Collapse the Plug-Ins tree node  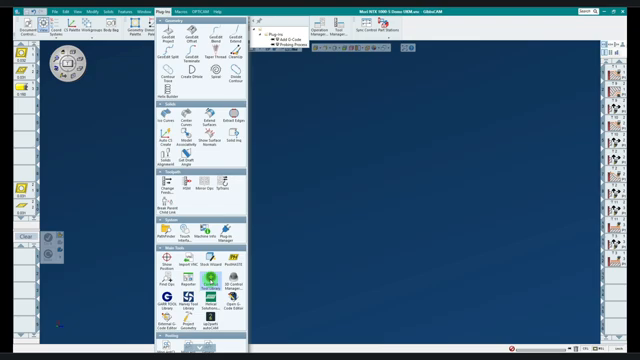pyautogui.click(x=260, y=34)
